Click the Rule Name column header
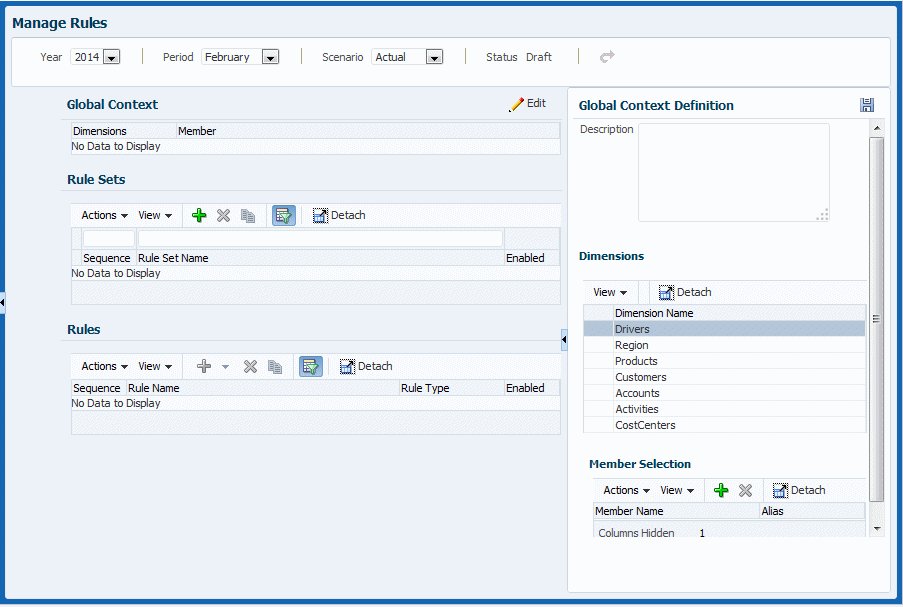This screenshot has width=903, height=607. pos(263,388)
